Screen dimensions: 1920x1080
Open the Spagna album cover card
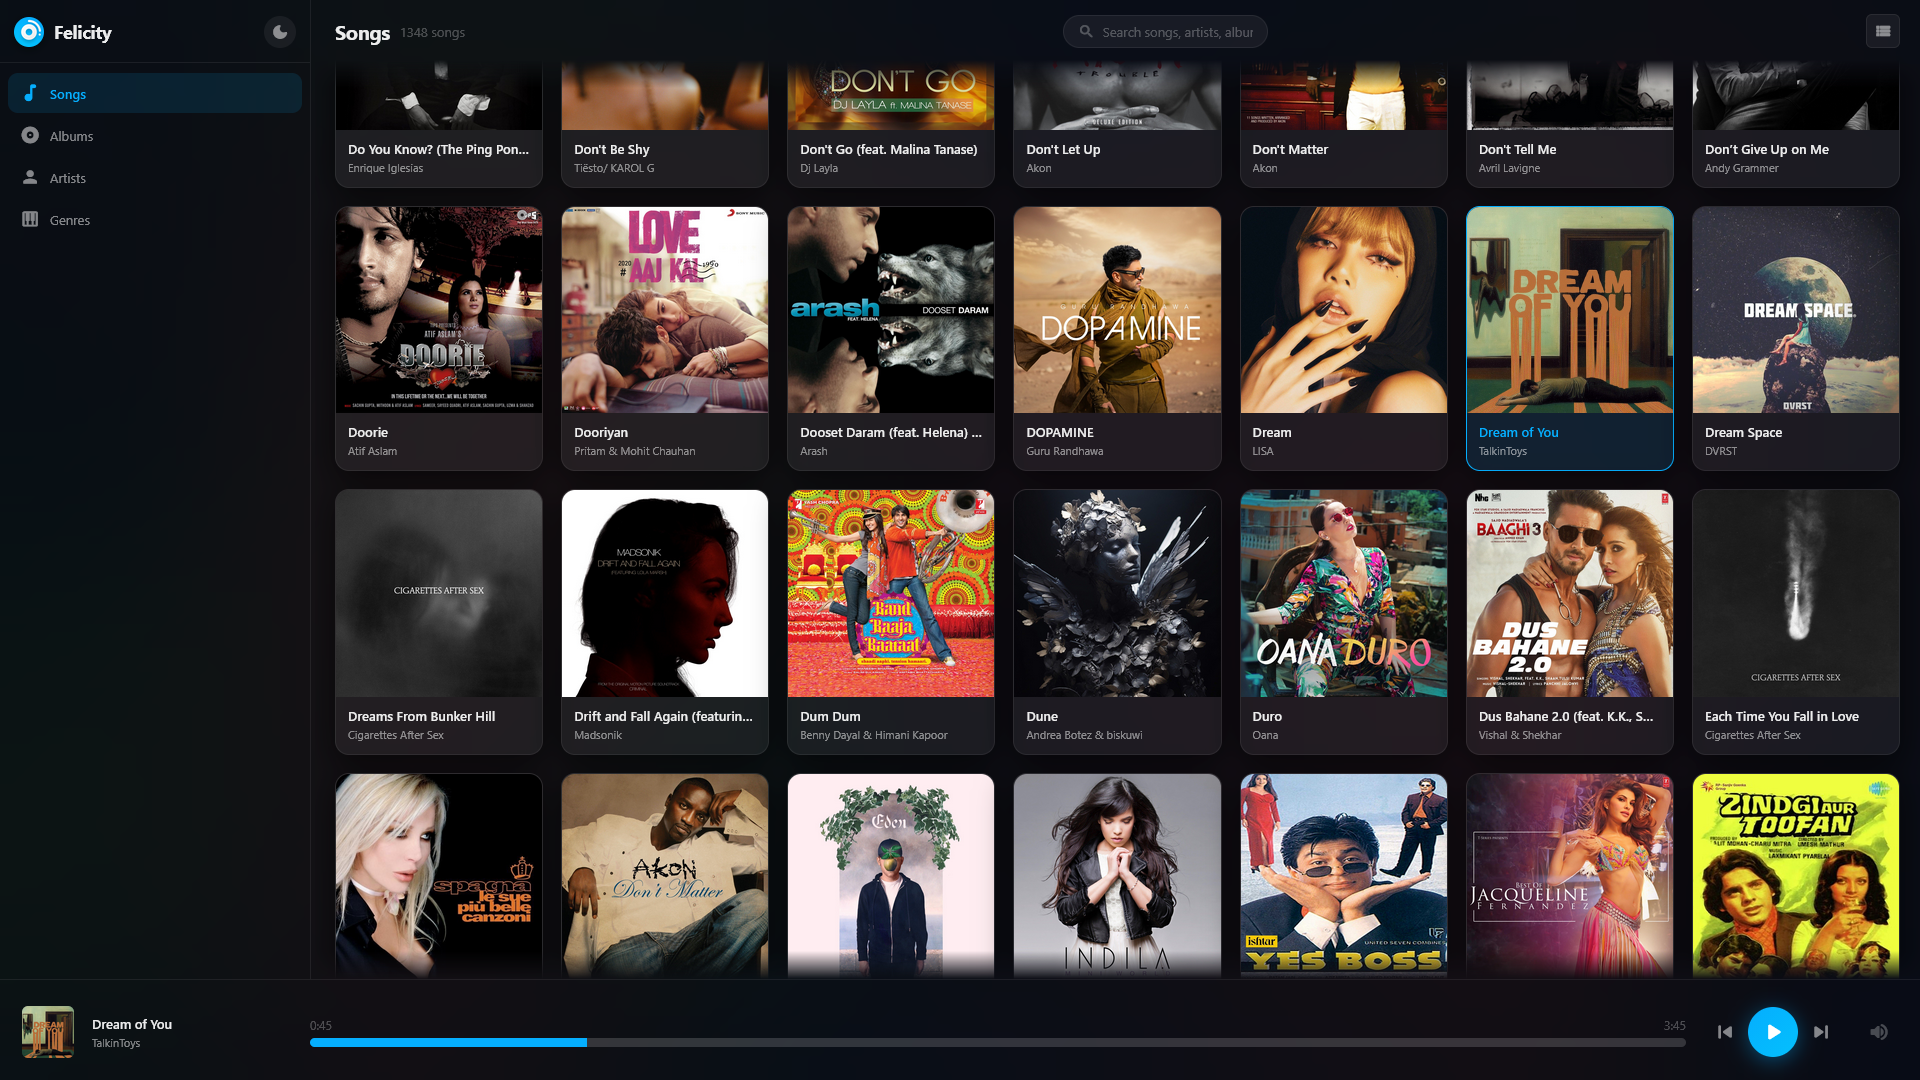[439, 876]
